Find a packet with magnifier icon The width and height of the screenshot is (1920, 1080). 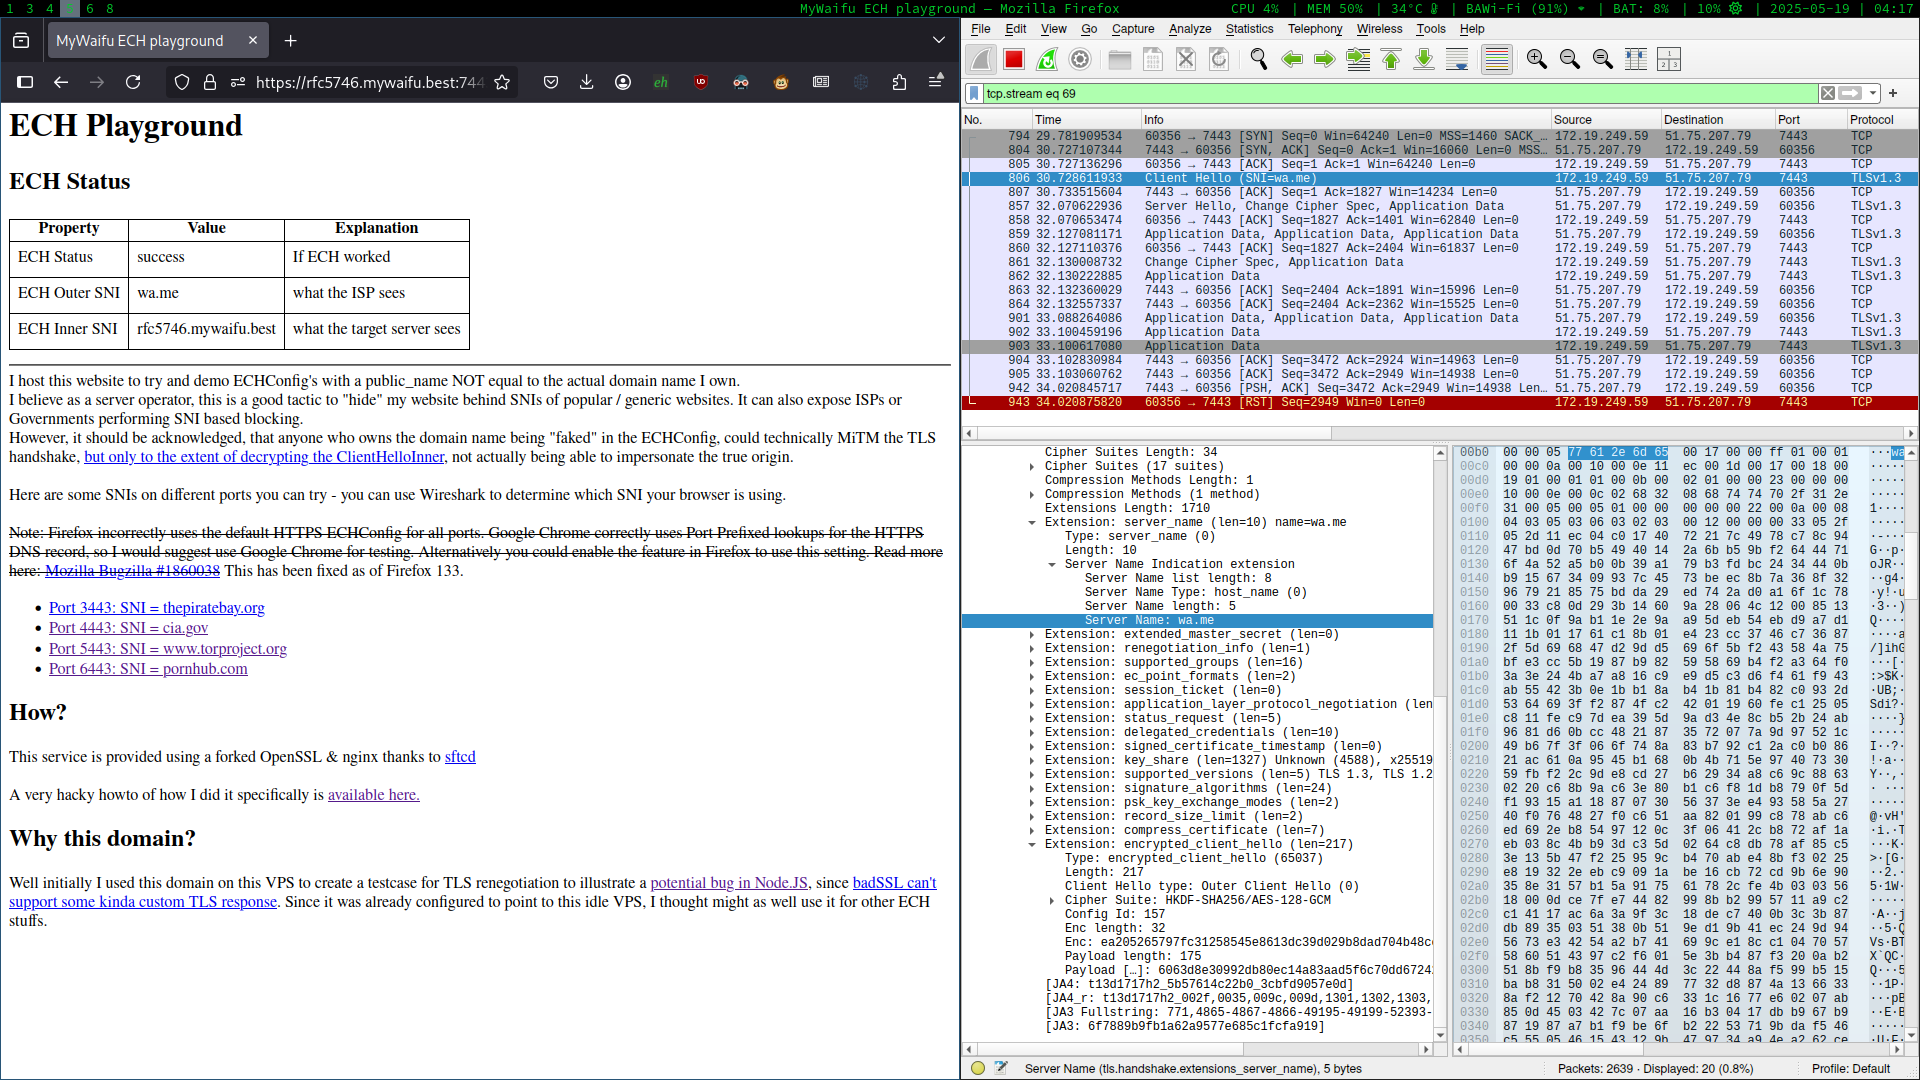(x=1259, y=60)
